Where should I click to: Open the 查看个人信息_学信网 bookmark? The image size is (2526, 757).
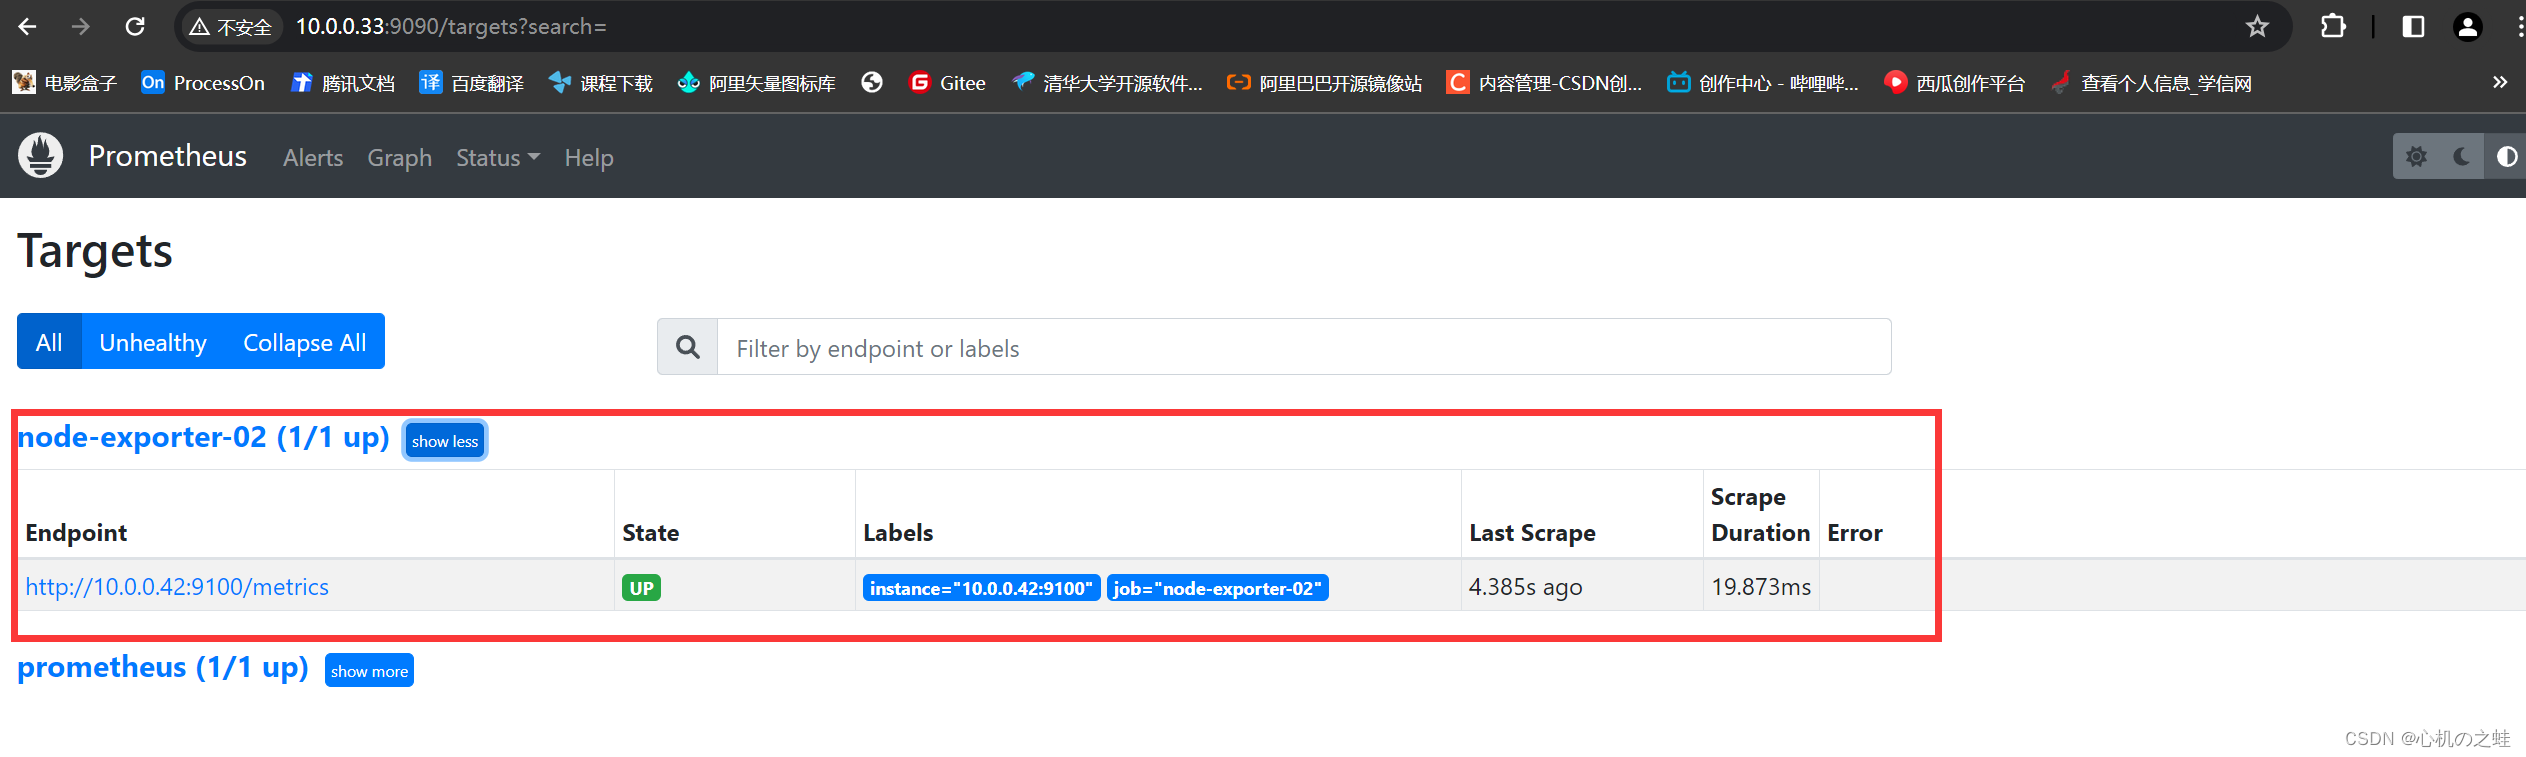(2151, 83)
